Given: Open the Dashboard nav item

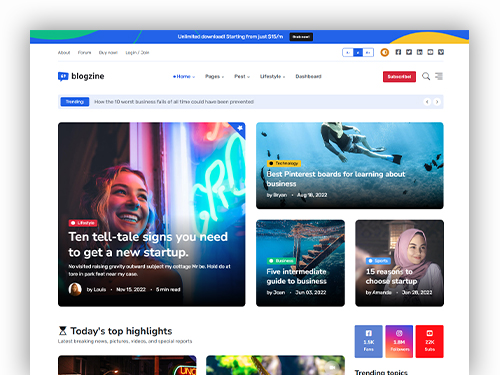Looking at the screenshot, I should pyautogui.click(x=308, y=76).
